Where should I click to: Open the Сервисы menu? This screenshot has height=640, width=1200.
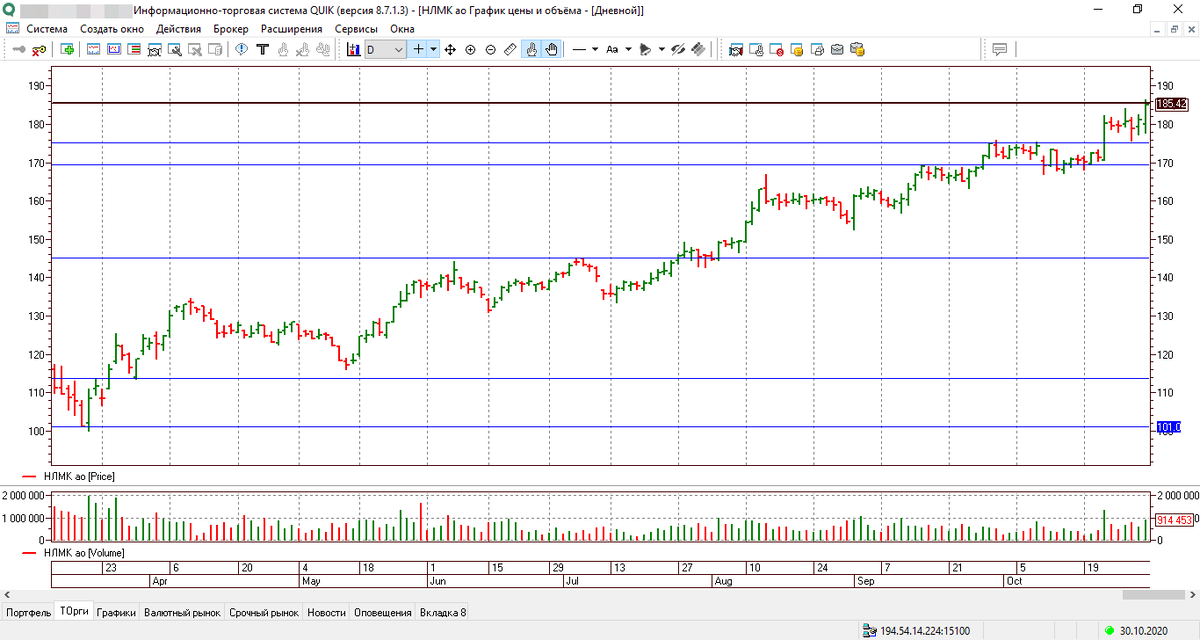pyautogui.click(x=356, y=29)
